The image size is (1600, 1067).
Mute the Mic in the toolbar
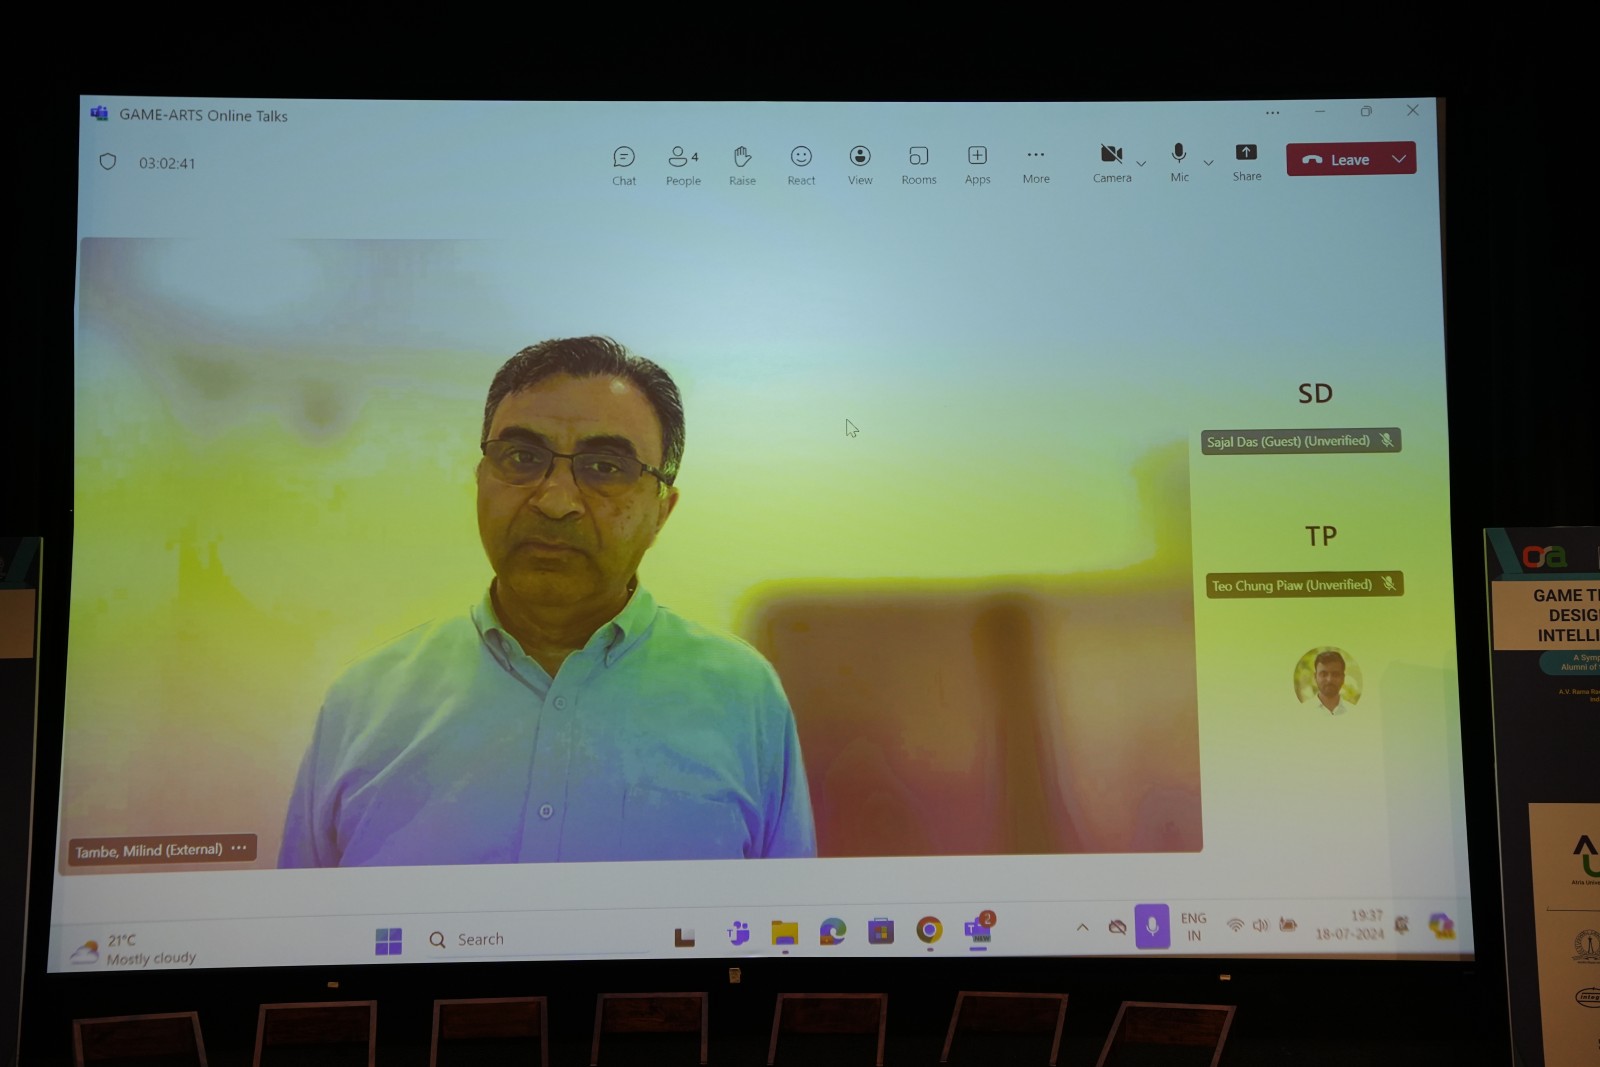(1179, 162)
